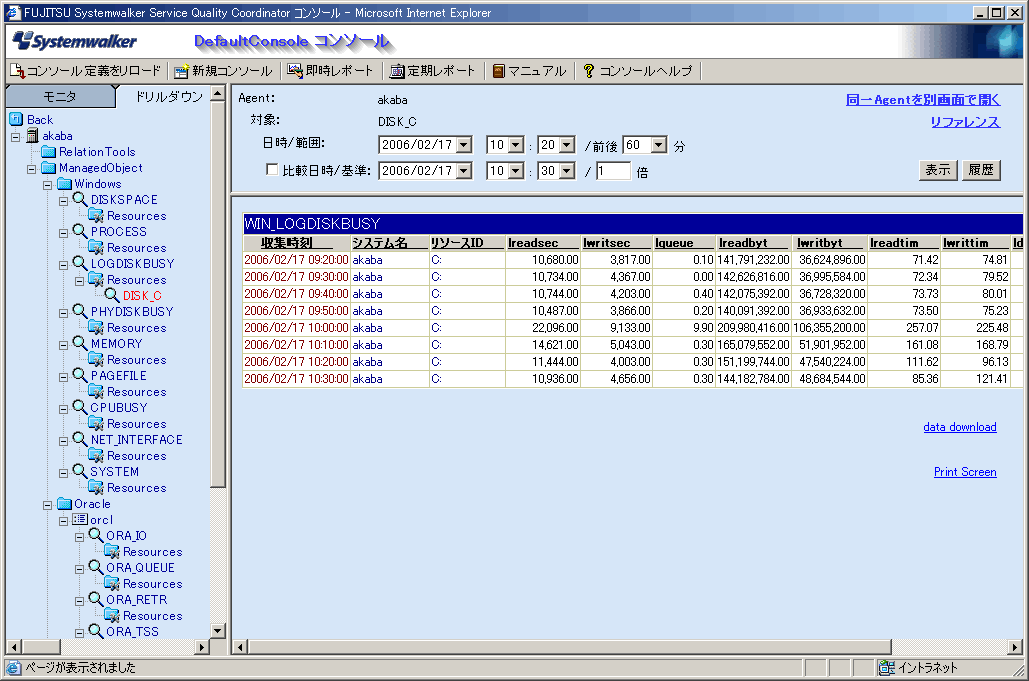Open the comparison minute dropdown showing 30
The width and height of the screenshot is (1029, 681).
[568, 171]
